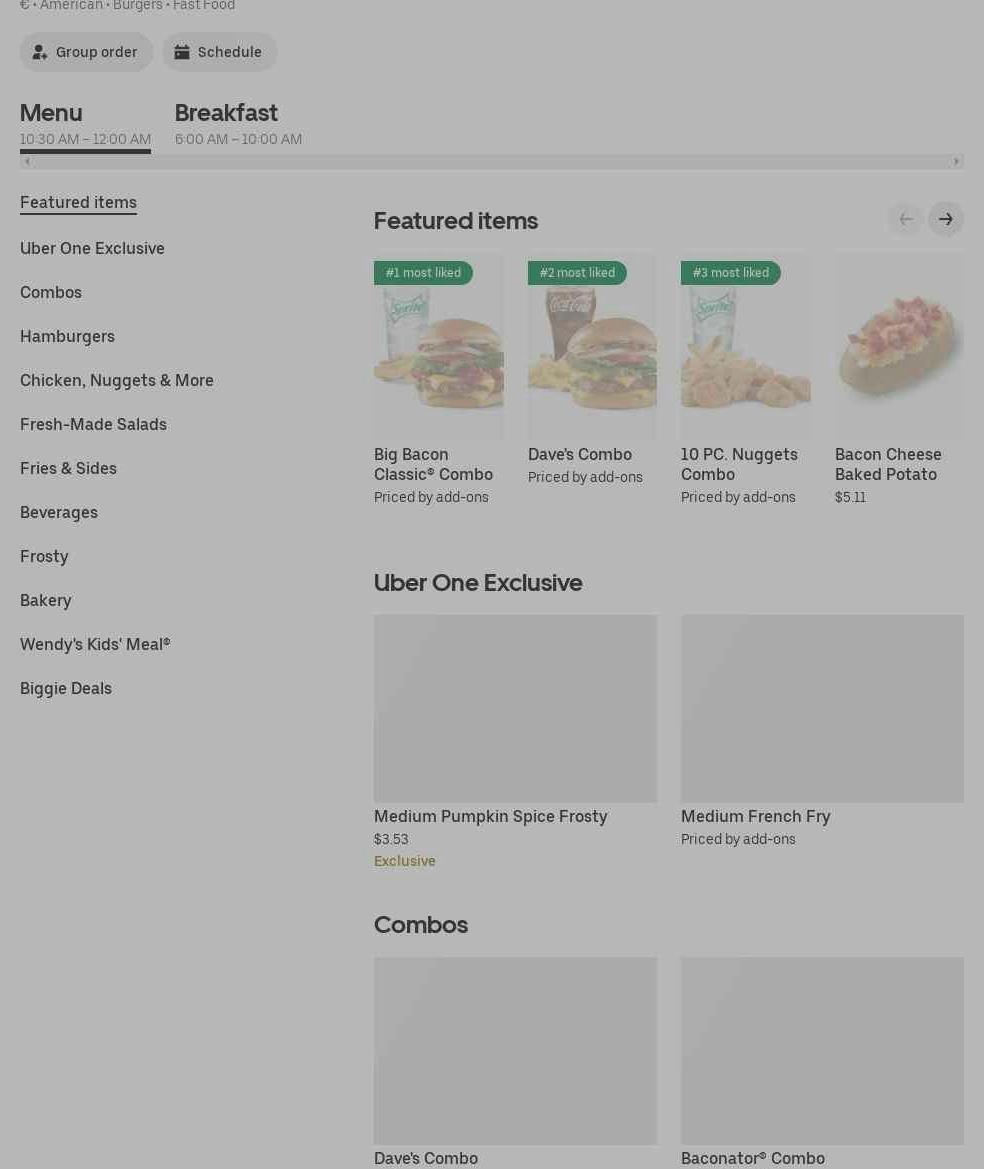The width and height of the screenshot is (984, 1169).
Task: Go to Hamburgers section
Action: (x=67, y=336)
